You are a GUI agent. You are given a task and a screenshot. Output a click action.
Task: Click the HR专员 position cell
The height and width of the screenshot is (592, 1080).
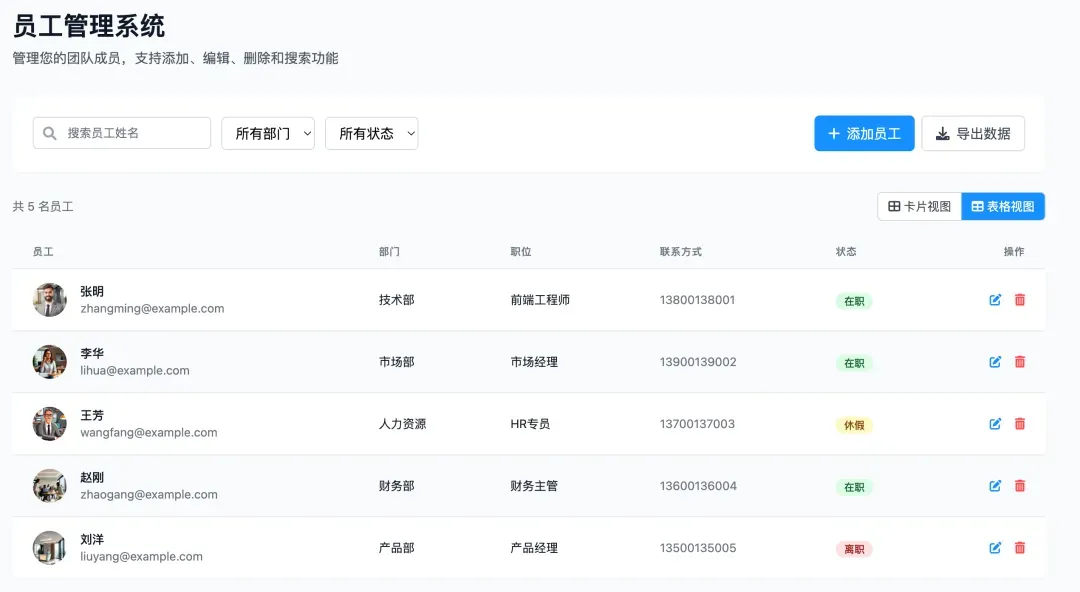pos(530,424)
